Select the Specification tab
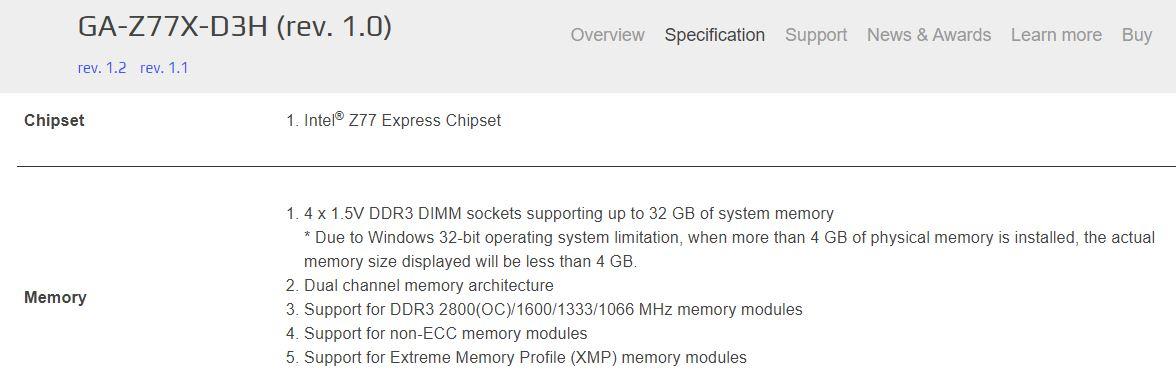1176x377 pixels. (x=715, y=35)
